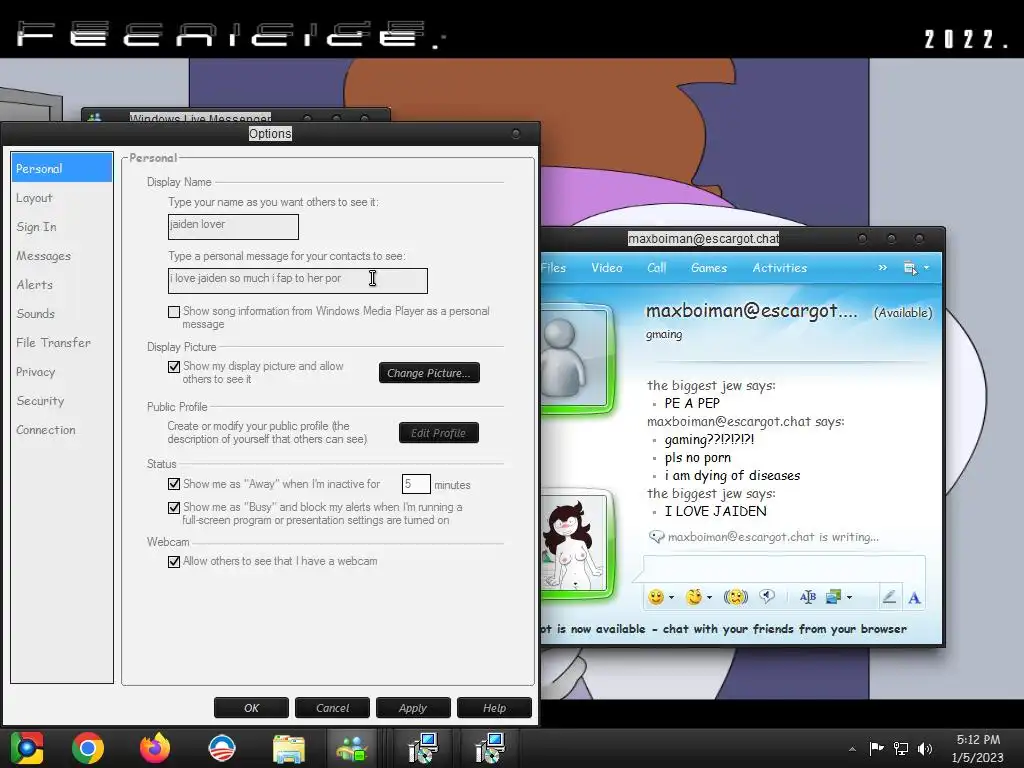
Task: Click Video in the chat toolbar
Action: click(607, 268)
